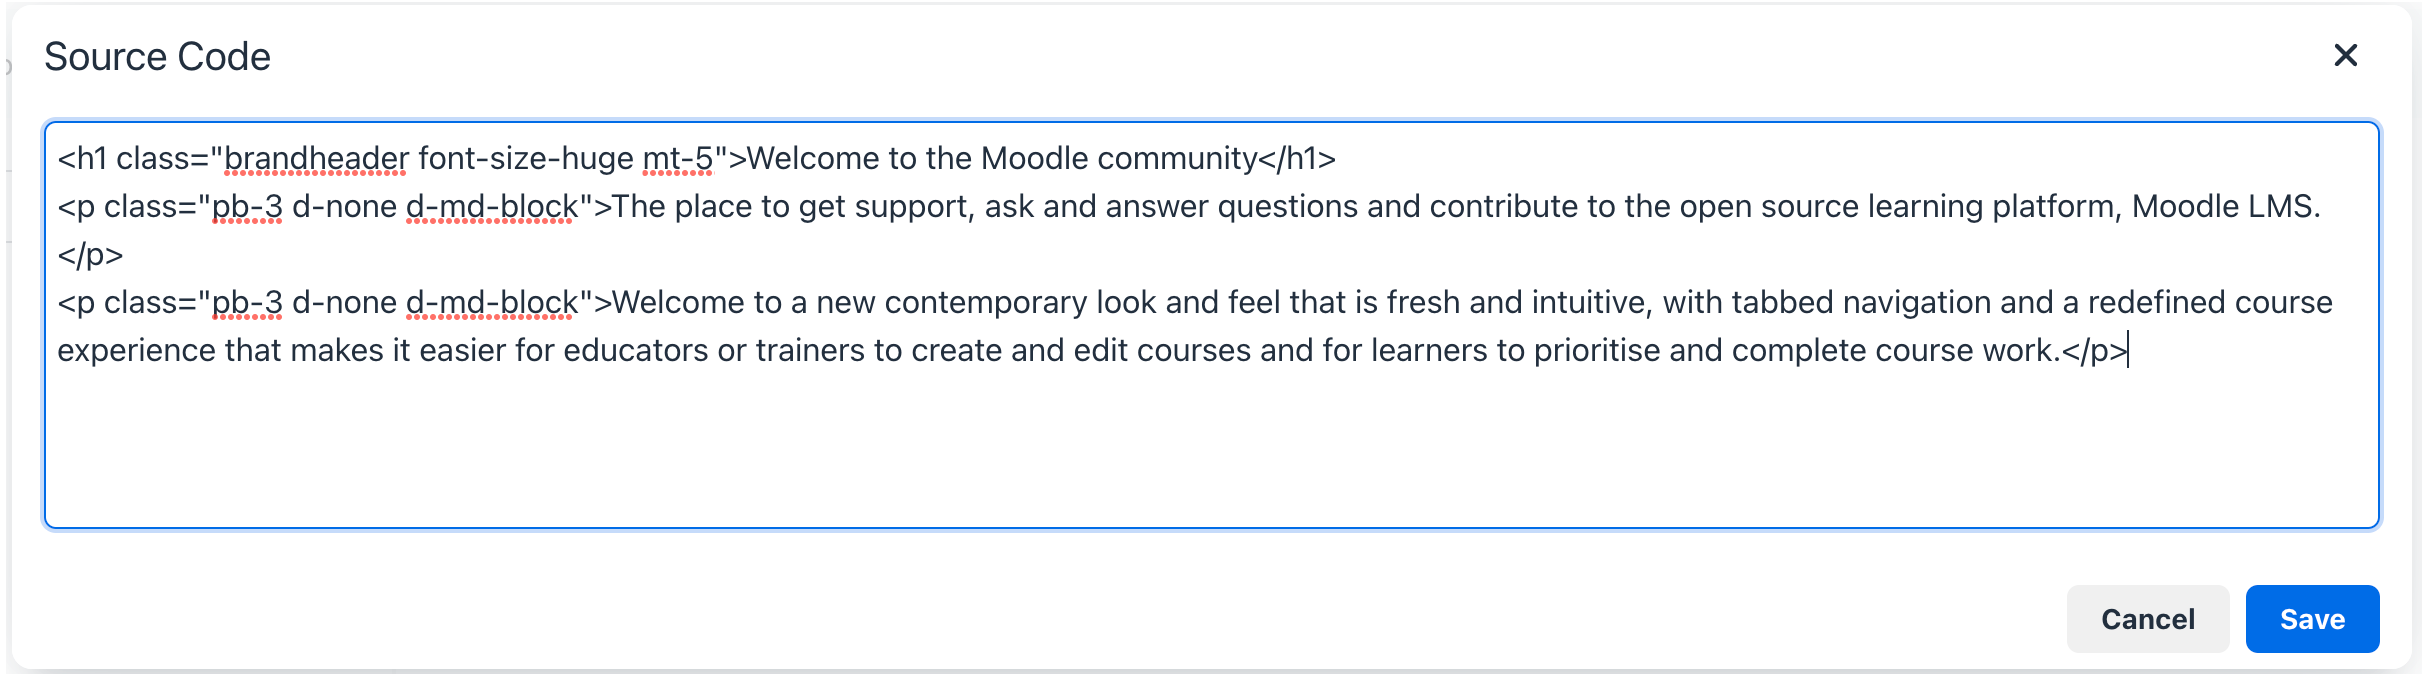
Task: Cancel editing the source code
Action: pyautogui.click(x=2147, y=619)
